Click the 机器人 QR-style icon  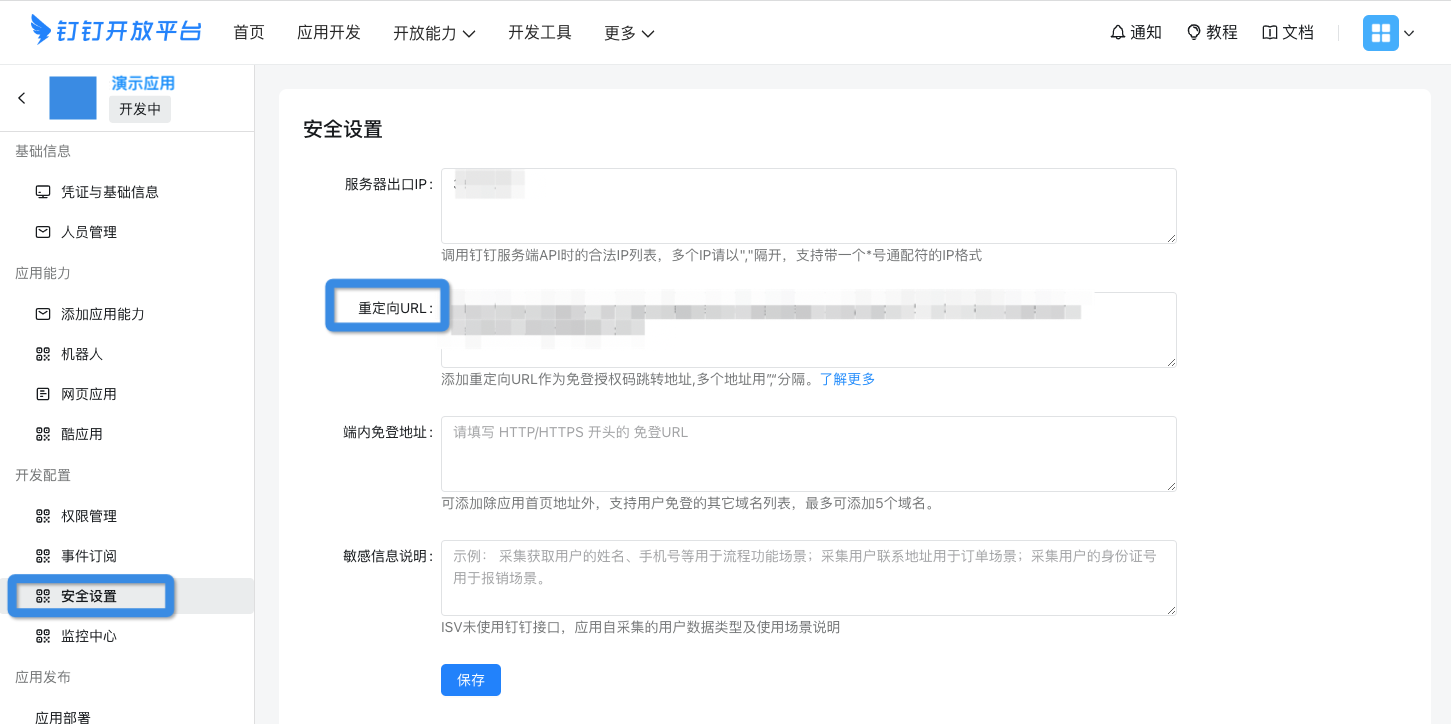43,353
